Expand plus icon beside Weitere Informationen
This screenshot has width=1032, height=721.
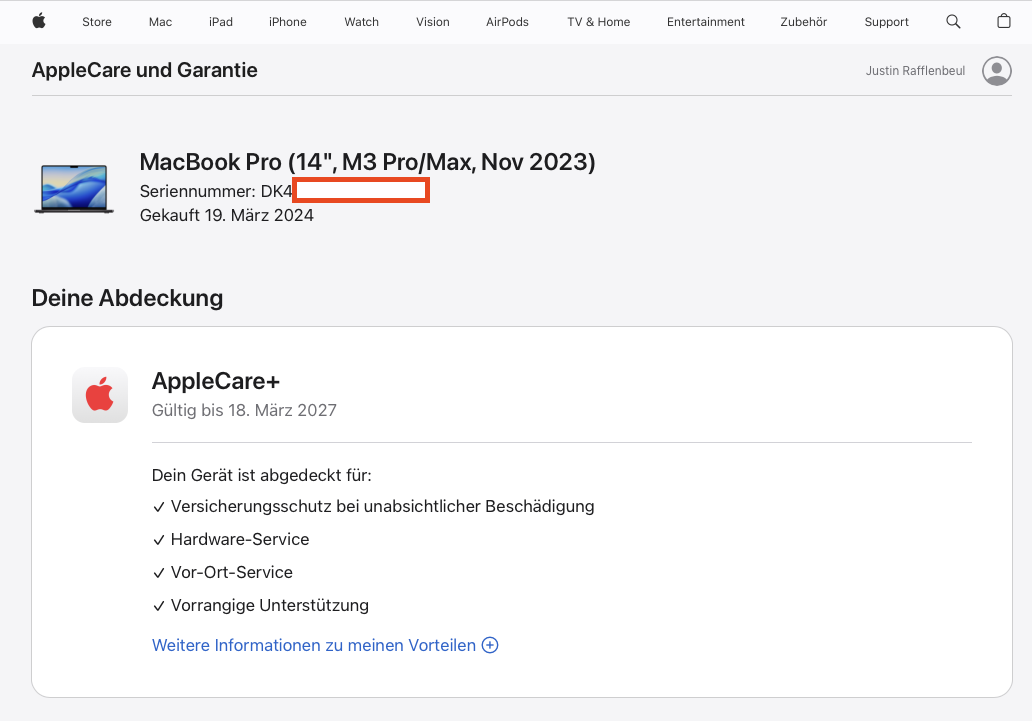click(490, 645)
